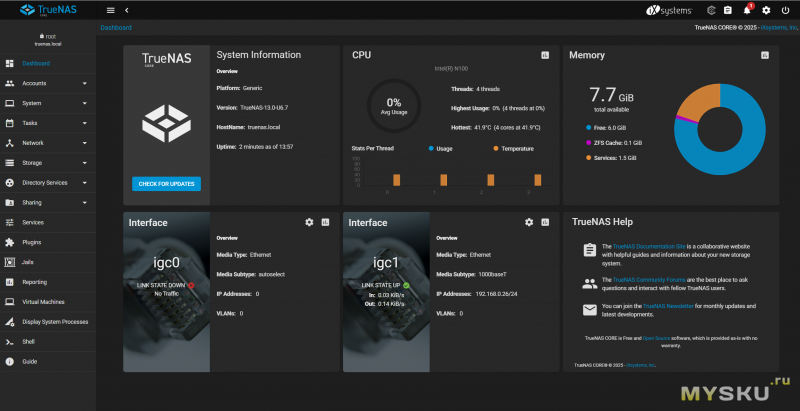Expand the Accounts menu arrow
Screen dimensions: 800x411
click(85, 83)
